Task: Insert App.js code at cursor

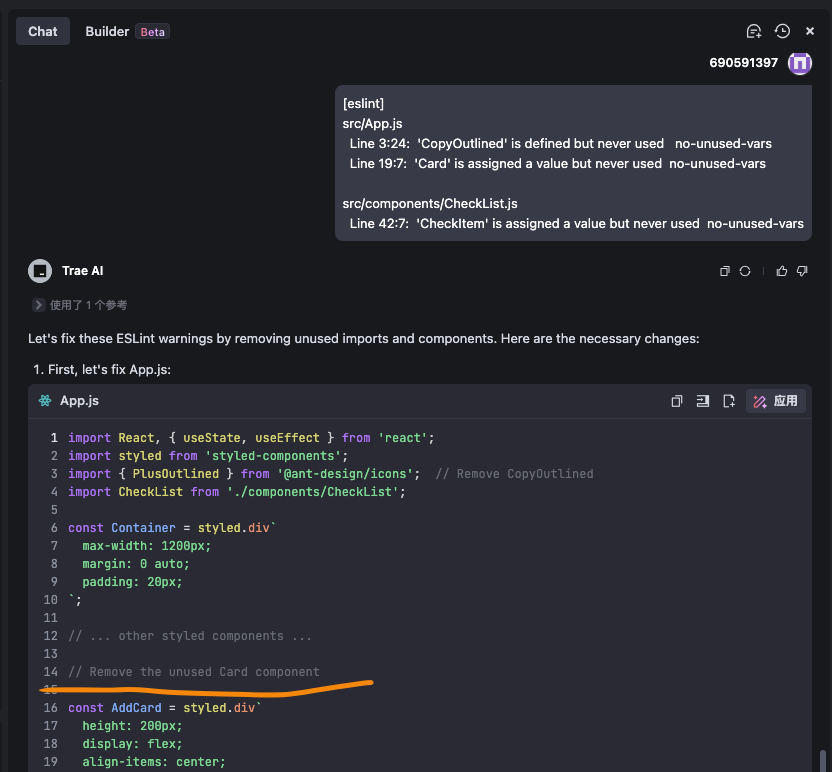Action: 703,401
